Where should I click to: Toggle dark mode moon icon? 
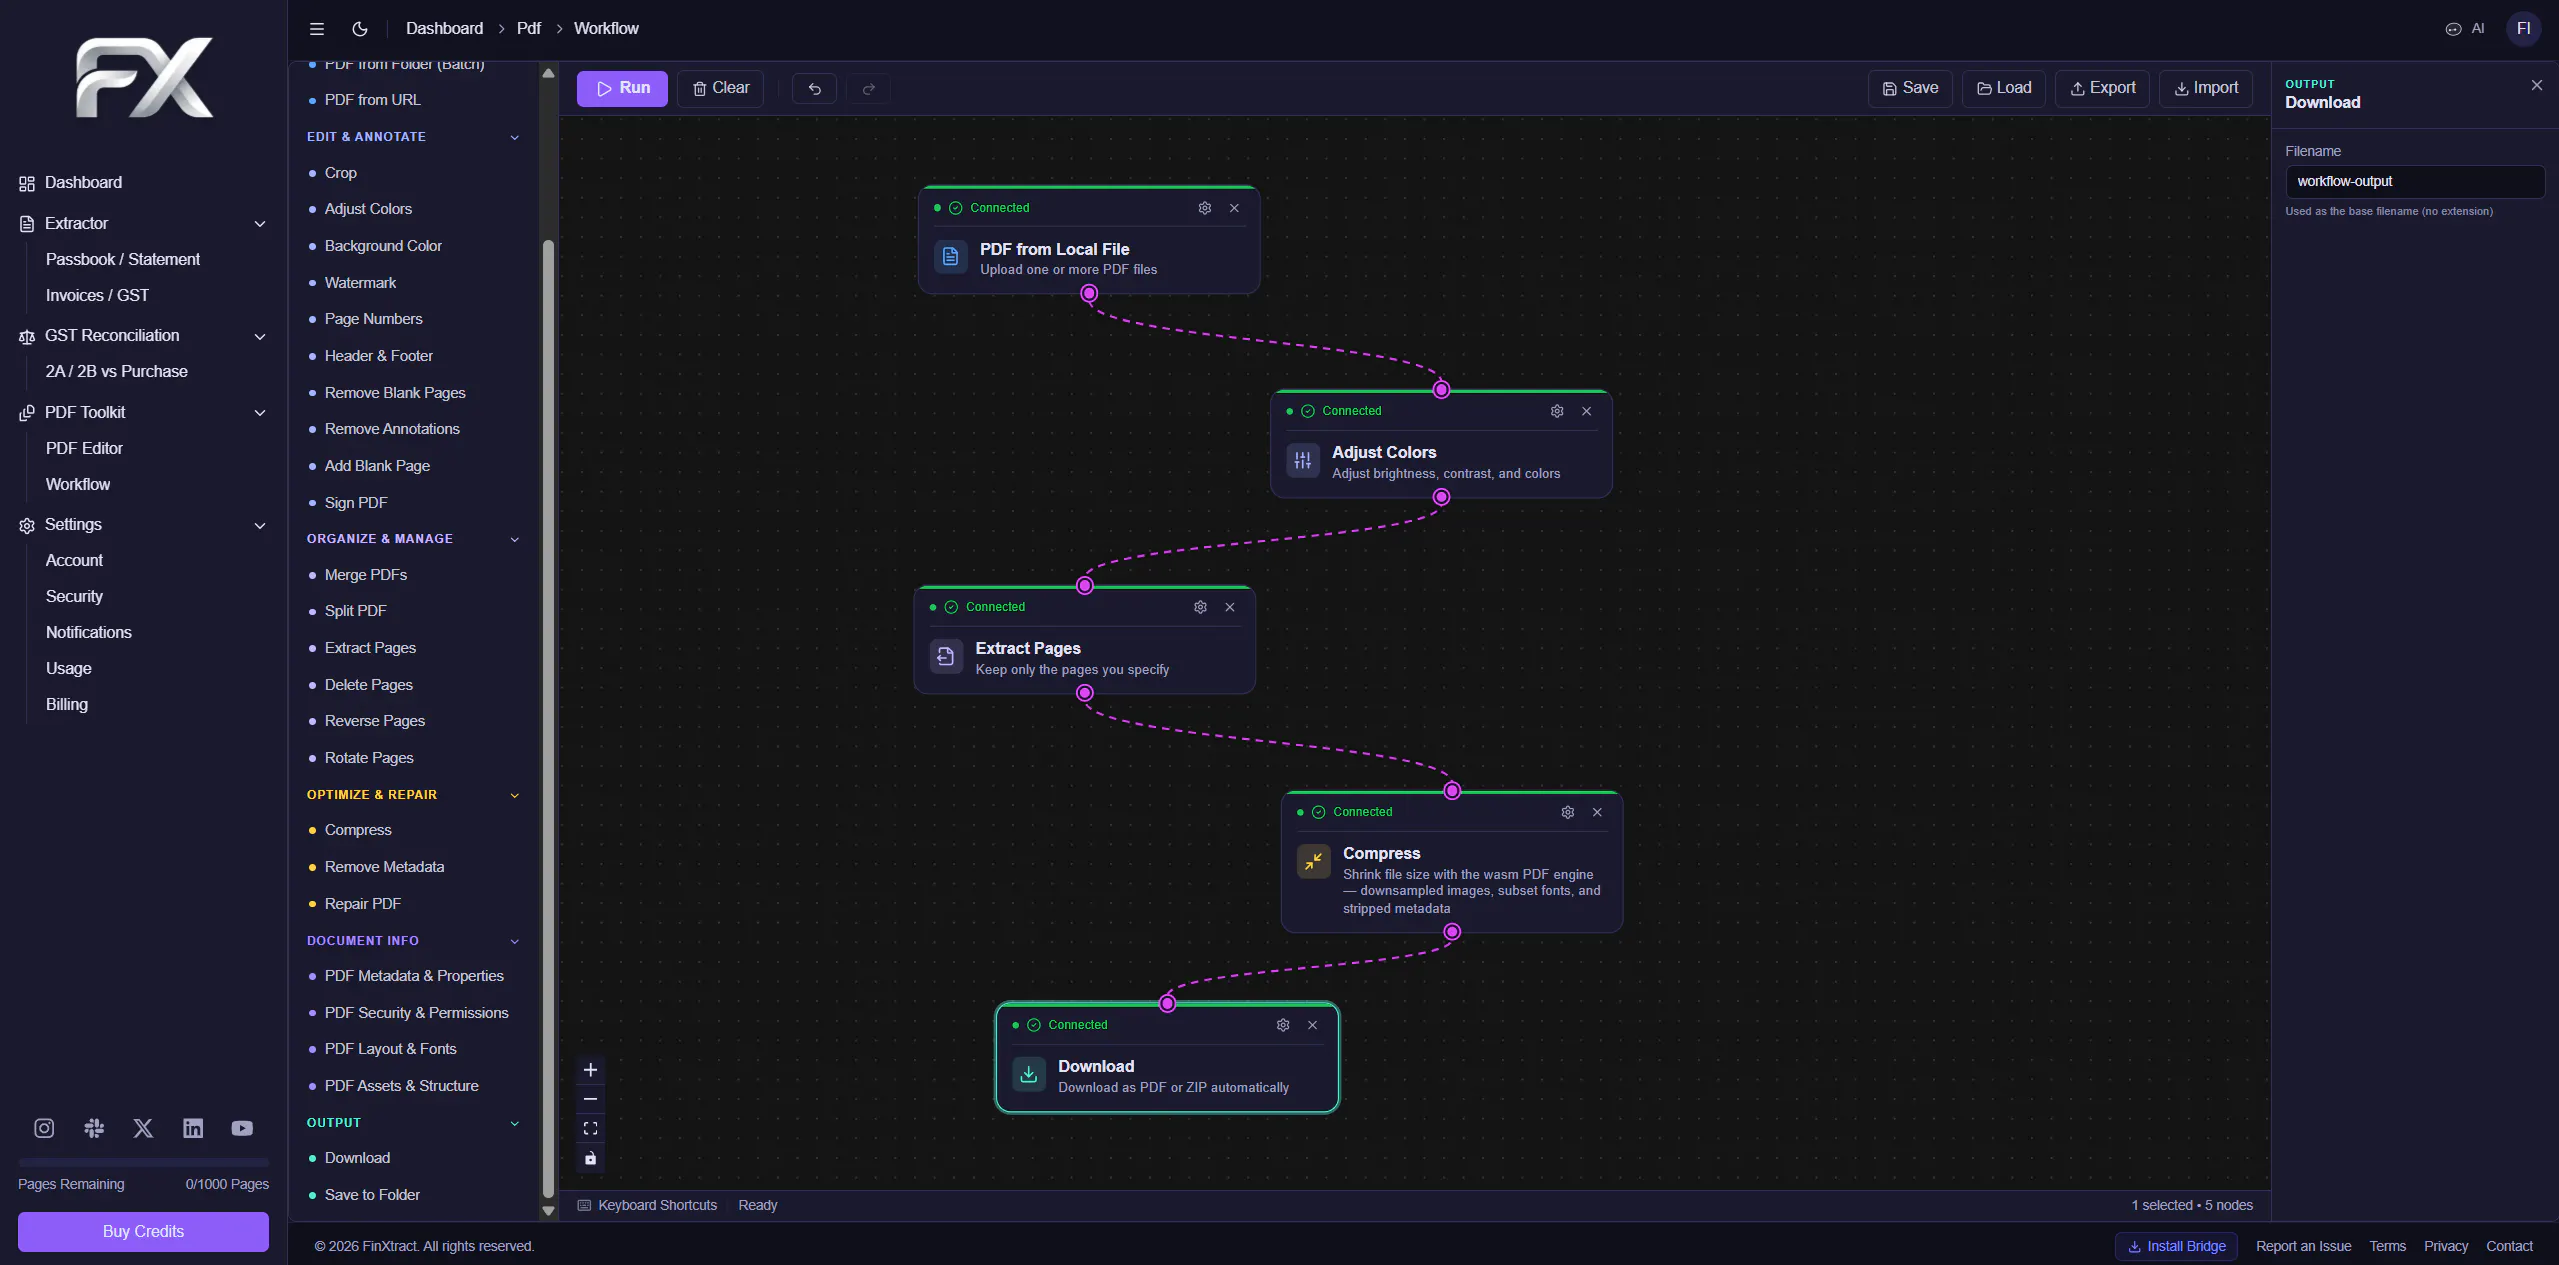tap(360, 29)
